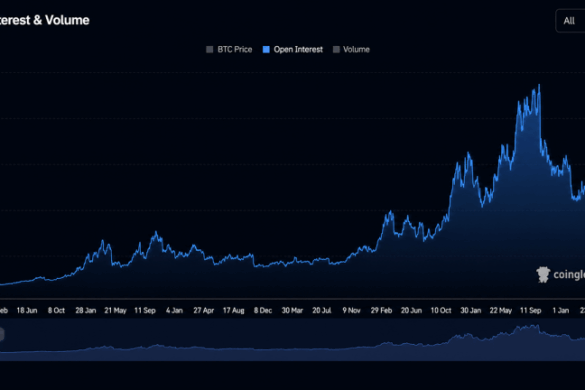
Task: Select the 29 Feb x-axis date label
Action: click(x=381, y=311)
